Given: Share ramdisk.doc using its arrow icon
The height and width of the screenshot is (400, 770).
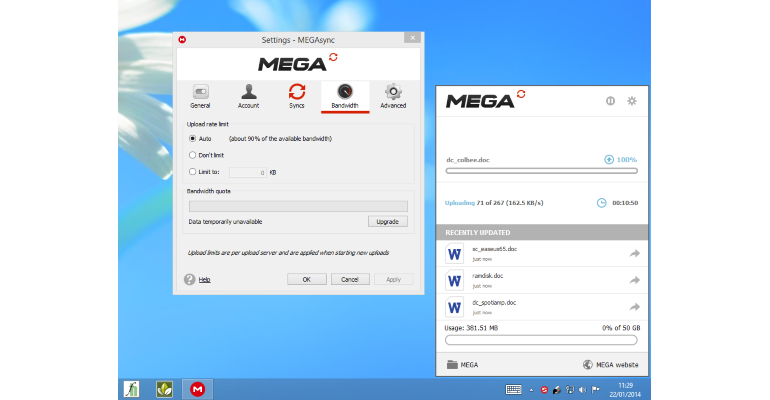Looking at the screenshot, I should click(634, 280).
